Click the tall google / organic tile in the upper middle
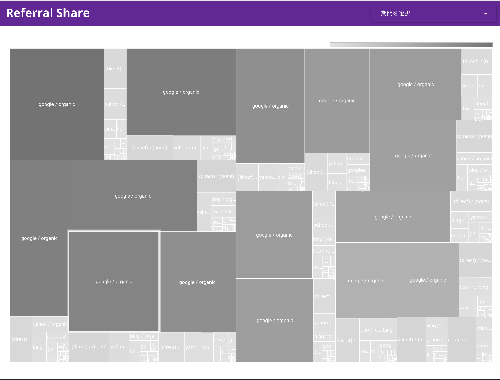This screenshot has height=380, width=500. click(x=270, y=106)
